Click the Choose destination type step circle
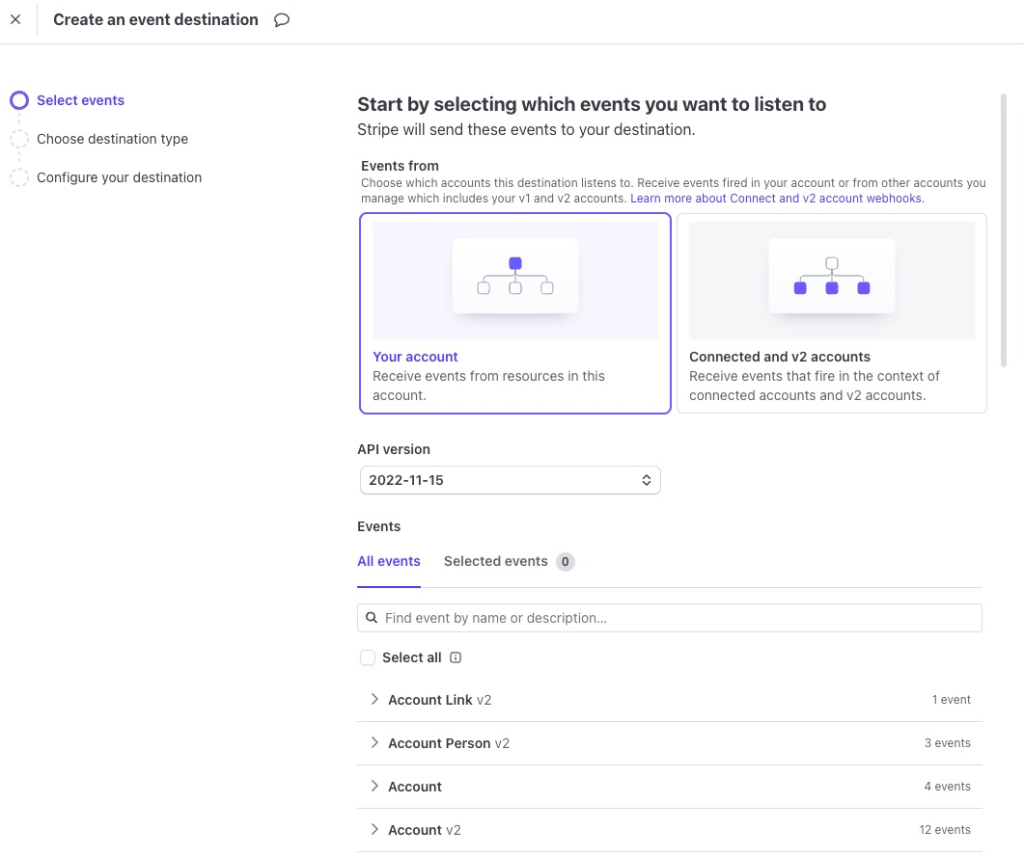This screenshot has width=1024, height=857. tap(19, 139)
